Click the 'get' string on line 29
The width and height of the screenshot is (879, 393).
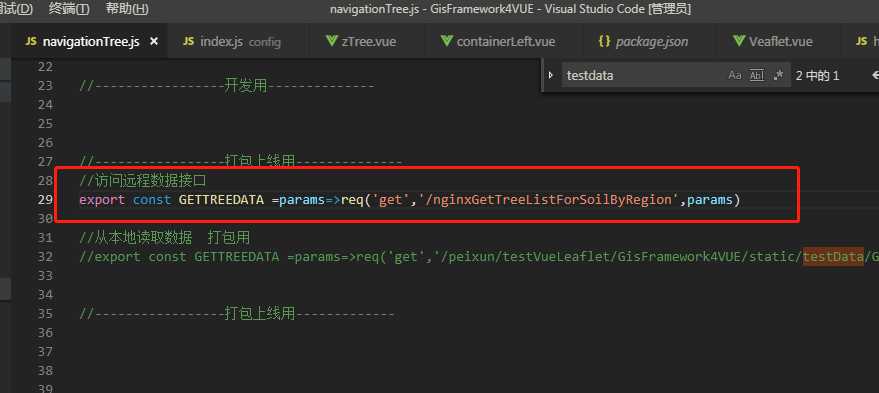(x=391, y=200)
